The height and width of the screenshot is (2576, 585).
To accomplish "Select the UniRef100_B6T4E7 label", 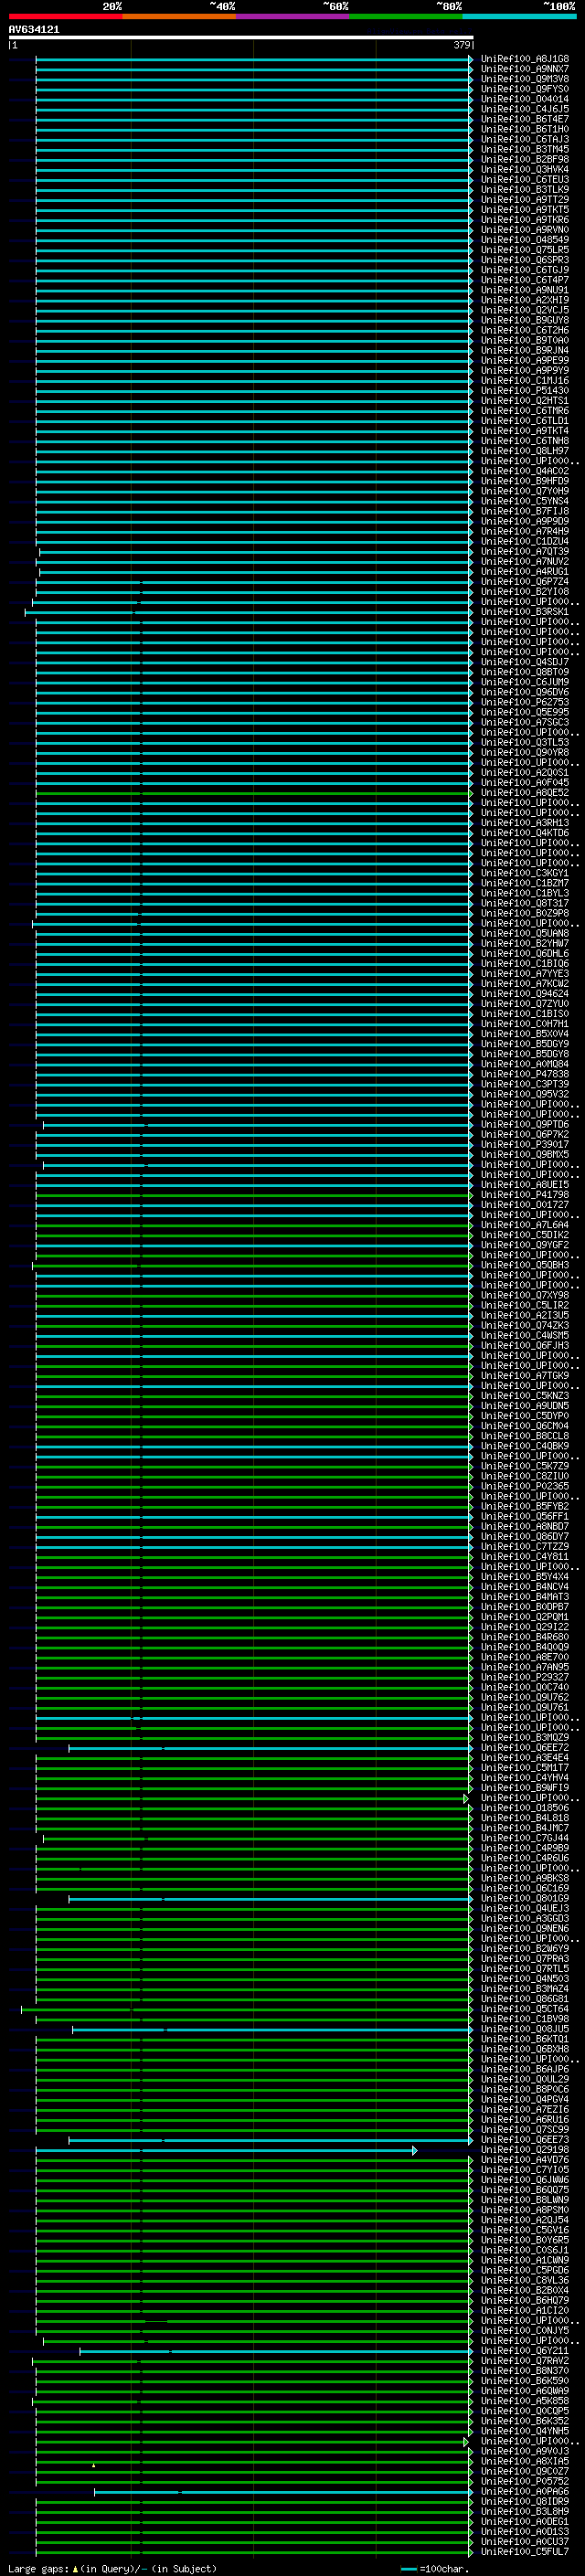I will point(525,119).
